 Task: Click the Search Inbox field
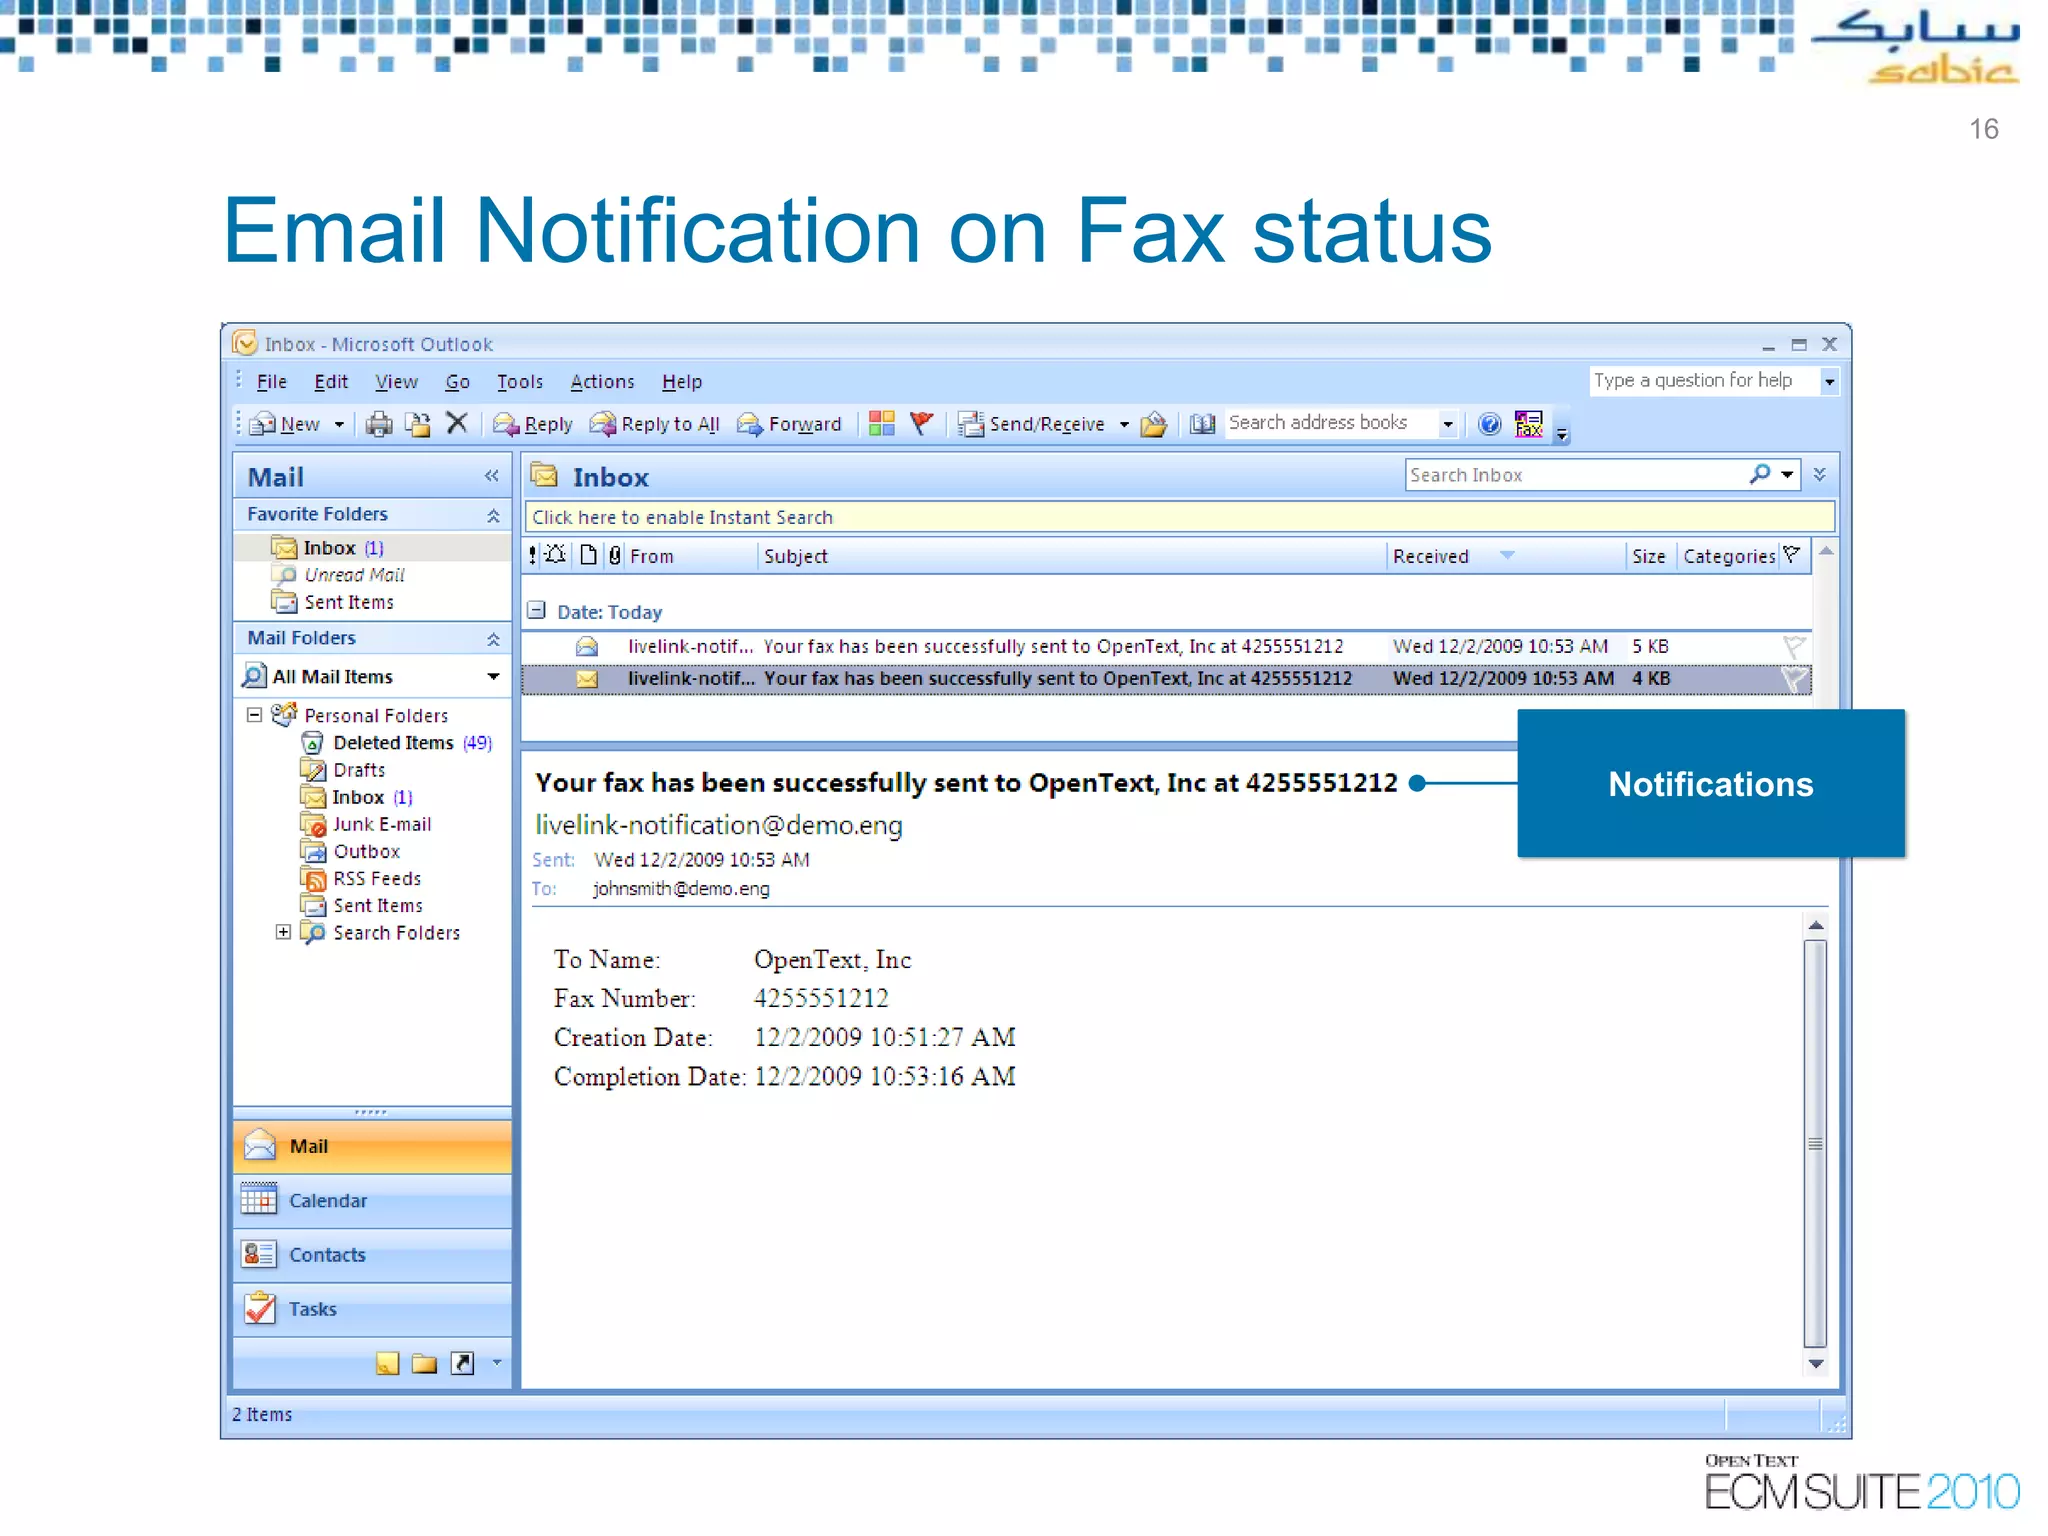[1575, 475]
